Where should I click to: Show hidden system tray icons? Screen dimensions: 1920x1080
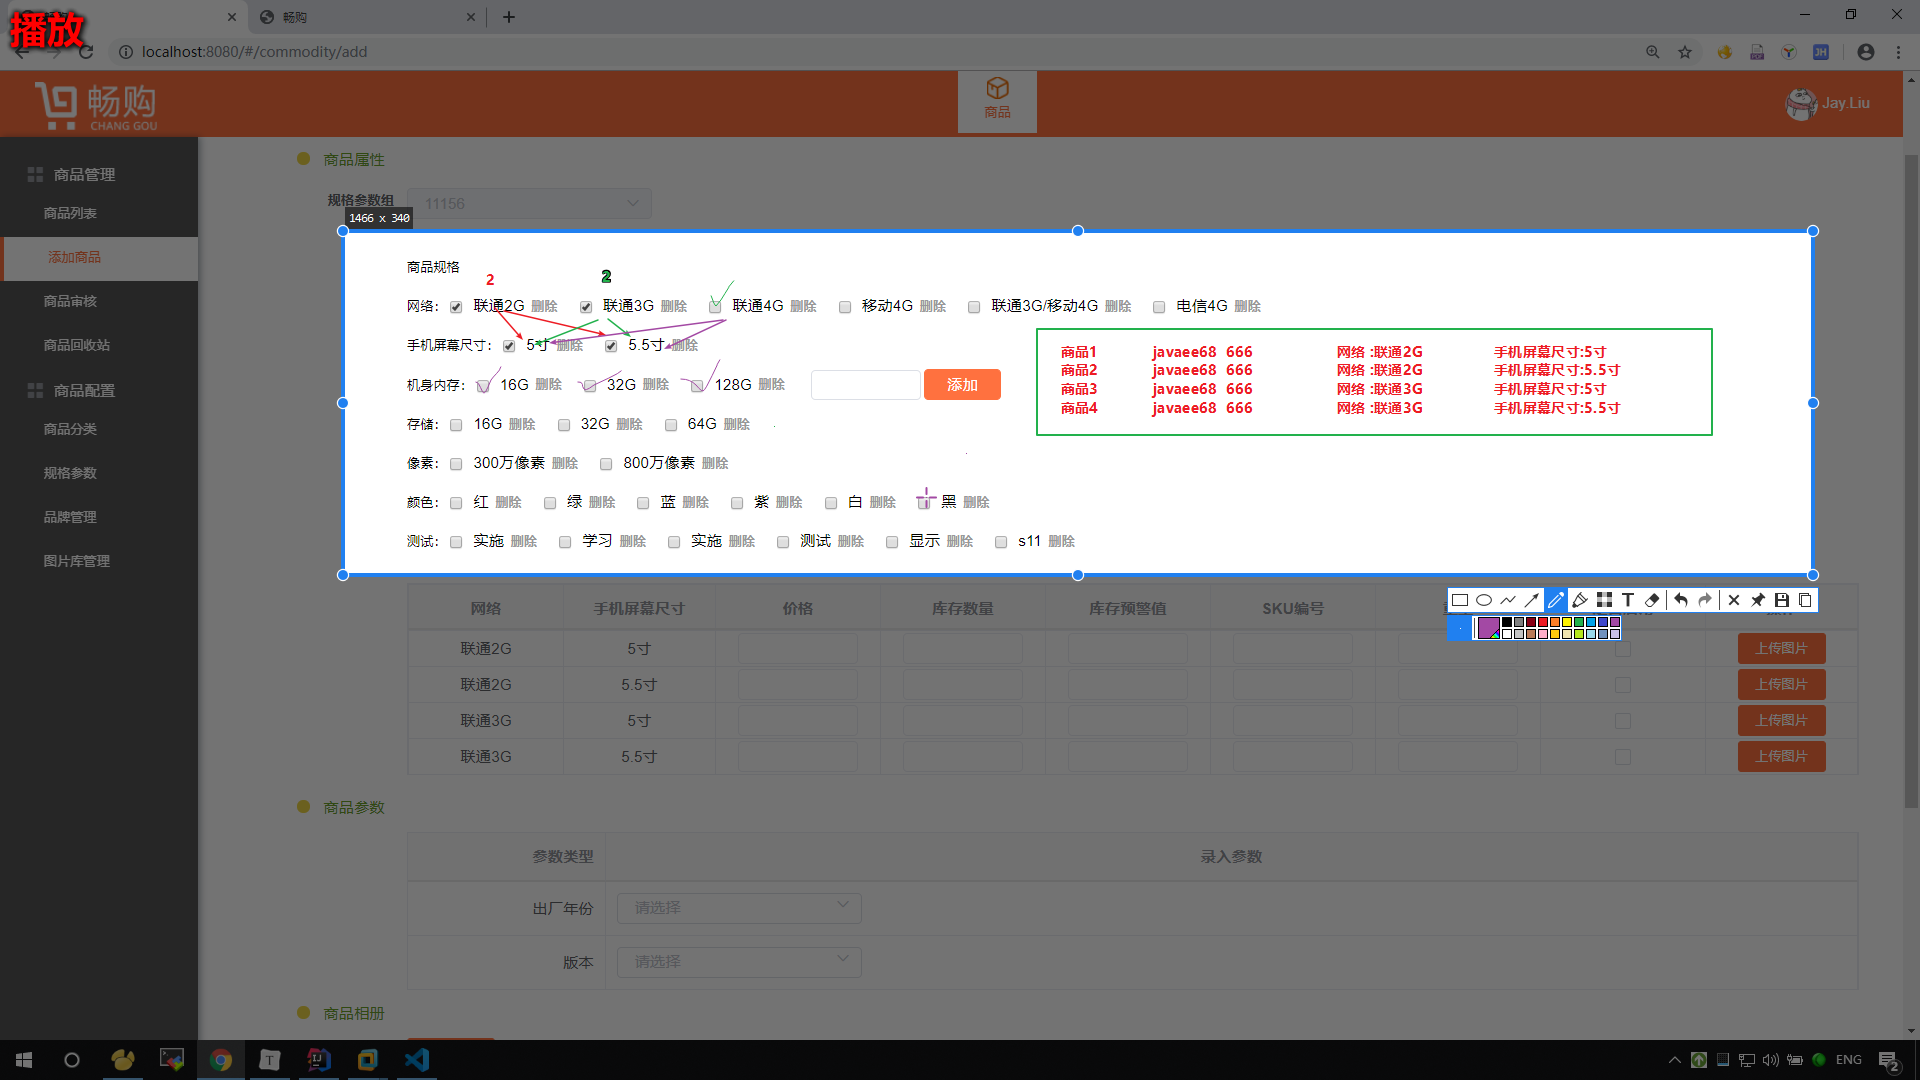(1675, 1060)
